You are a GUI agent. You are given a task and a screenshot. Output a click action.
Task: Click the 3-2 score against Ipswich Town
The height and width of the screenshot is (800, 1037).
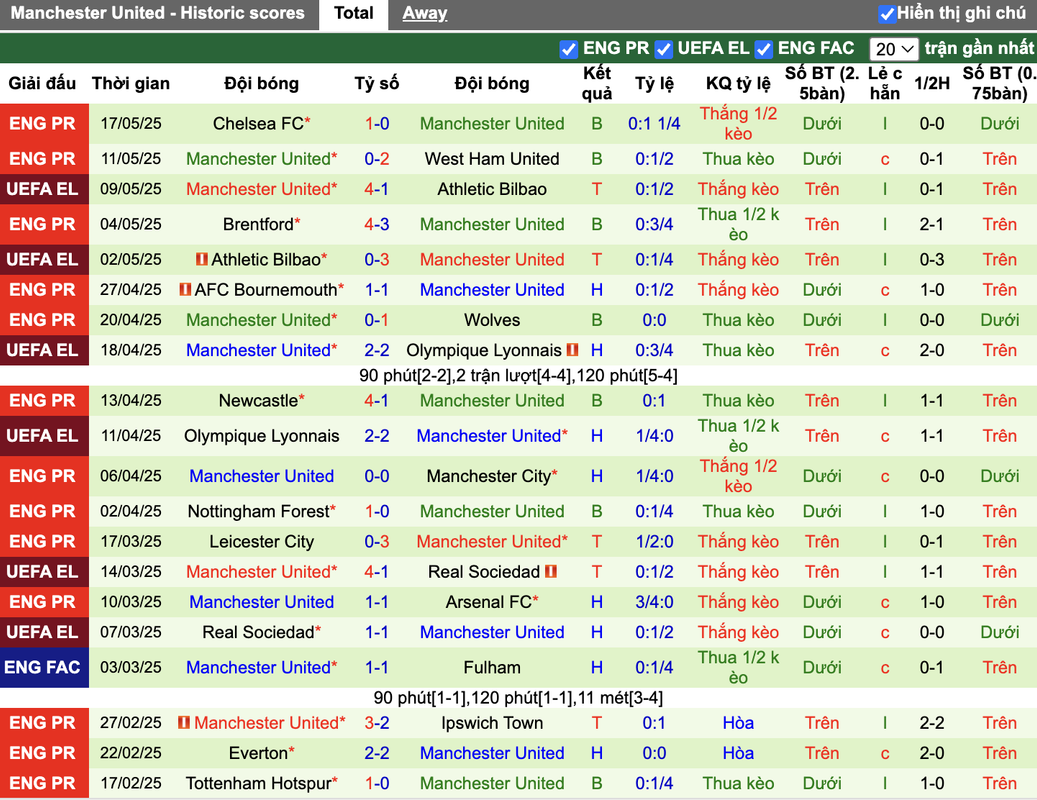377,723
